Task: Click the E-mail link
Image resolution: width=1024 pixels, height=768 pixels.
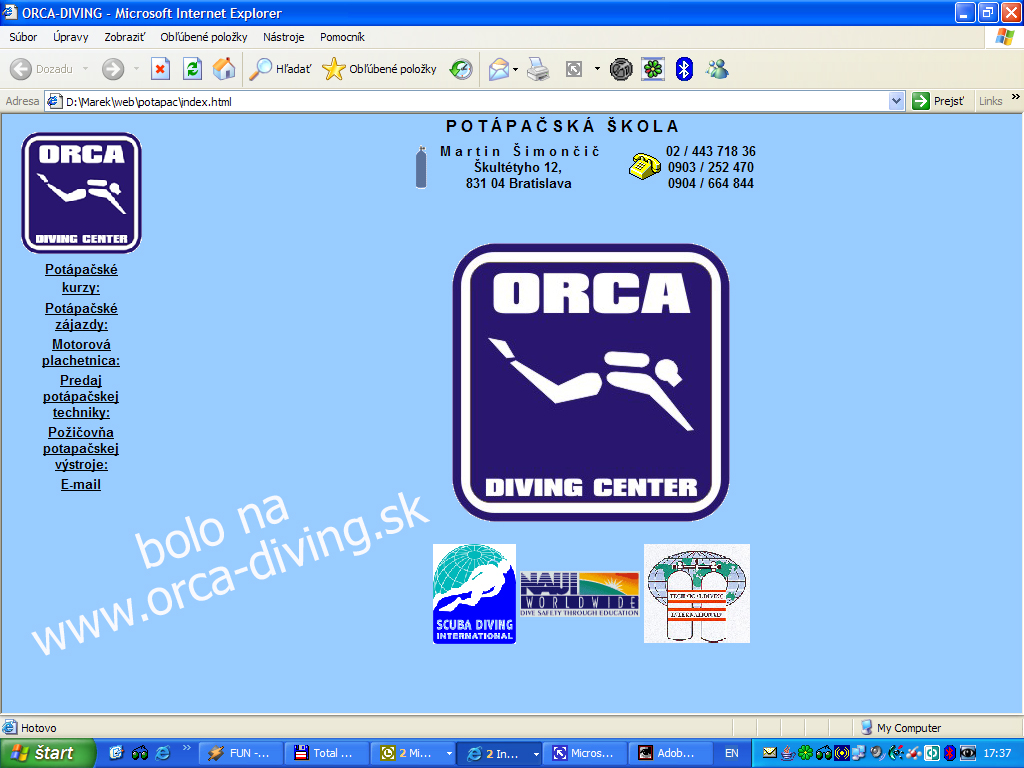Action: click(81, 485)
